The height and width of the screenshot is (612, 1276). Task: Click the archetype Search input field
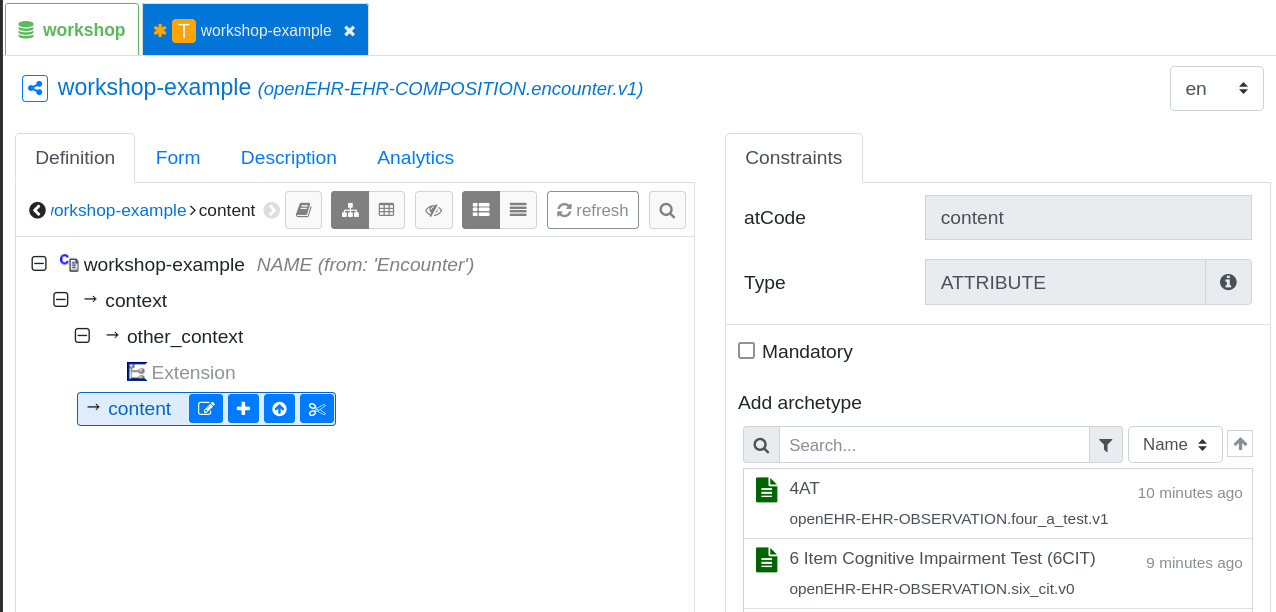933,445
